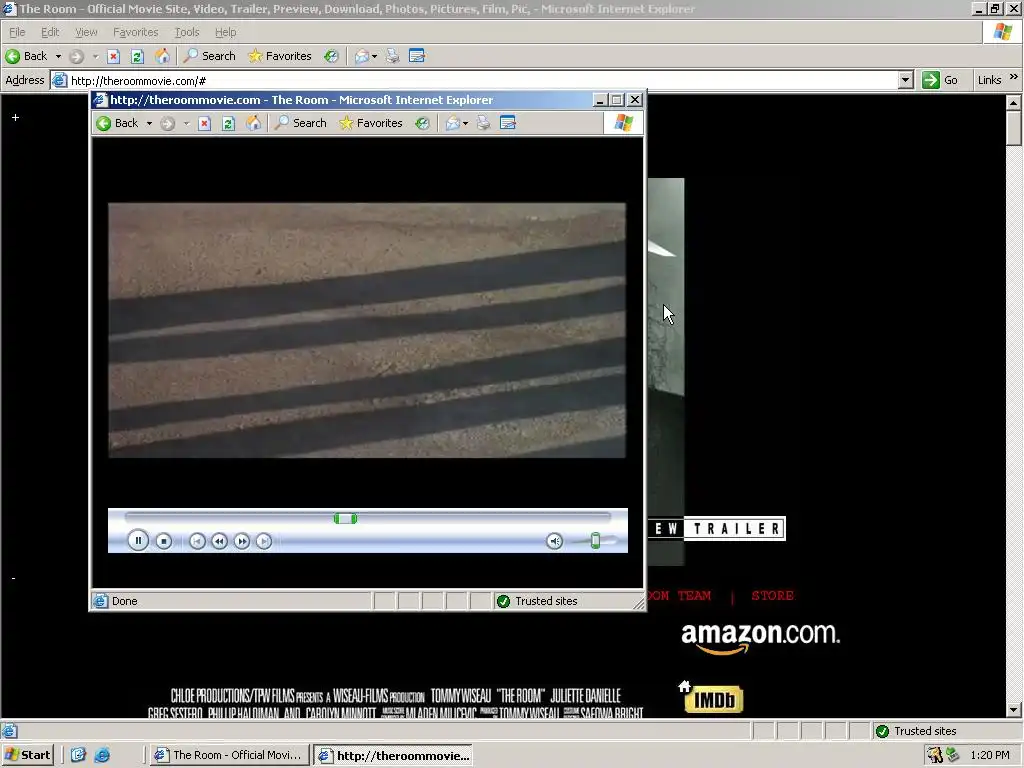Click the video seek bar thumb

(x=345, y=519)
